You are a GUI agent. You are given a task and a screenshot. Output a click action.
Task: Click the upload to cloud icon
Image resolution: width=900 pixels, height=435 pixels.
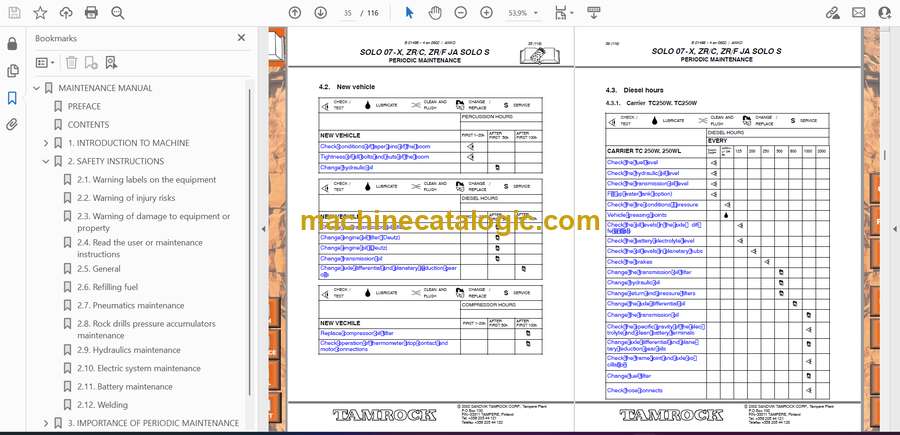[66, 13]
